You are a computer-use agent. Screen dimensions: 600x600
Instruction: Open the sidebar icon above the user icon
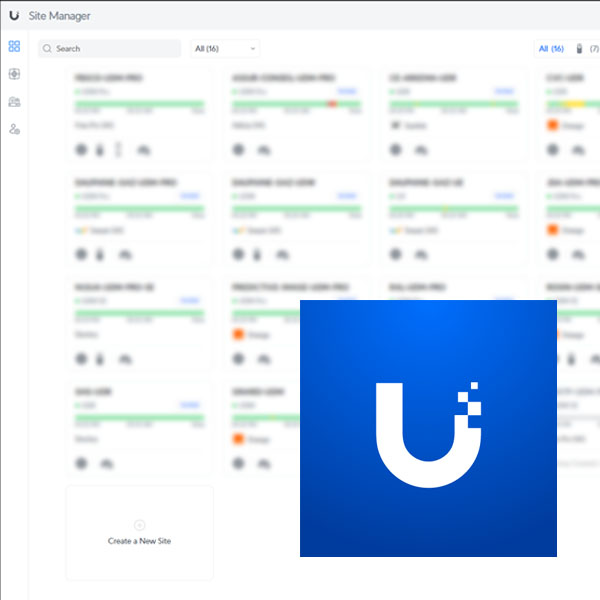(x=14, y=102)
